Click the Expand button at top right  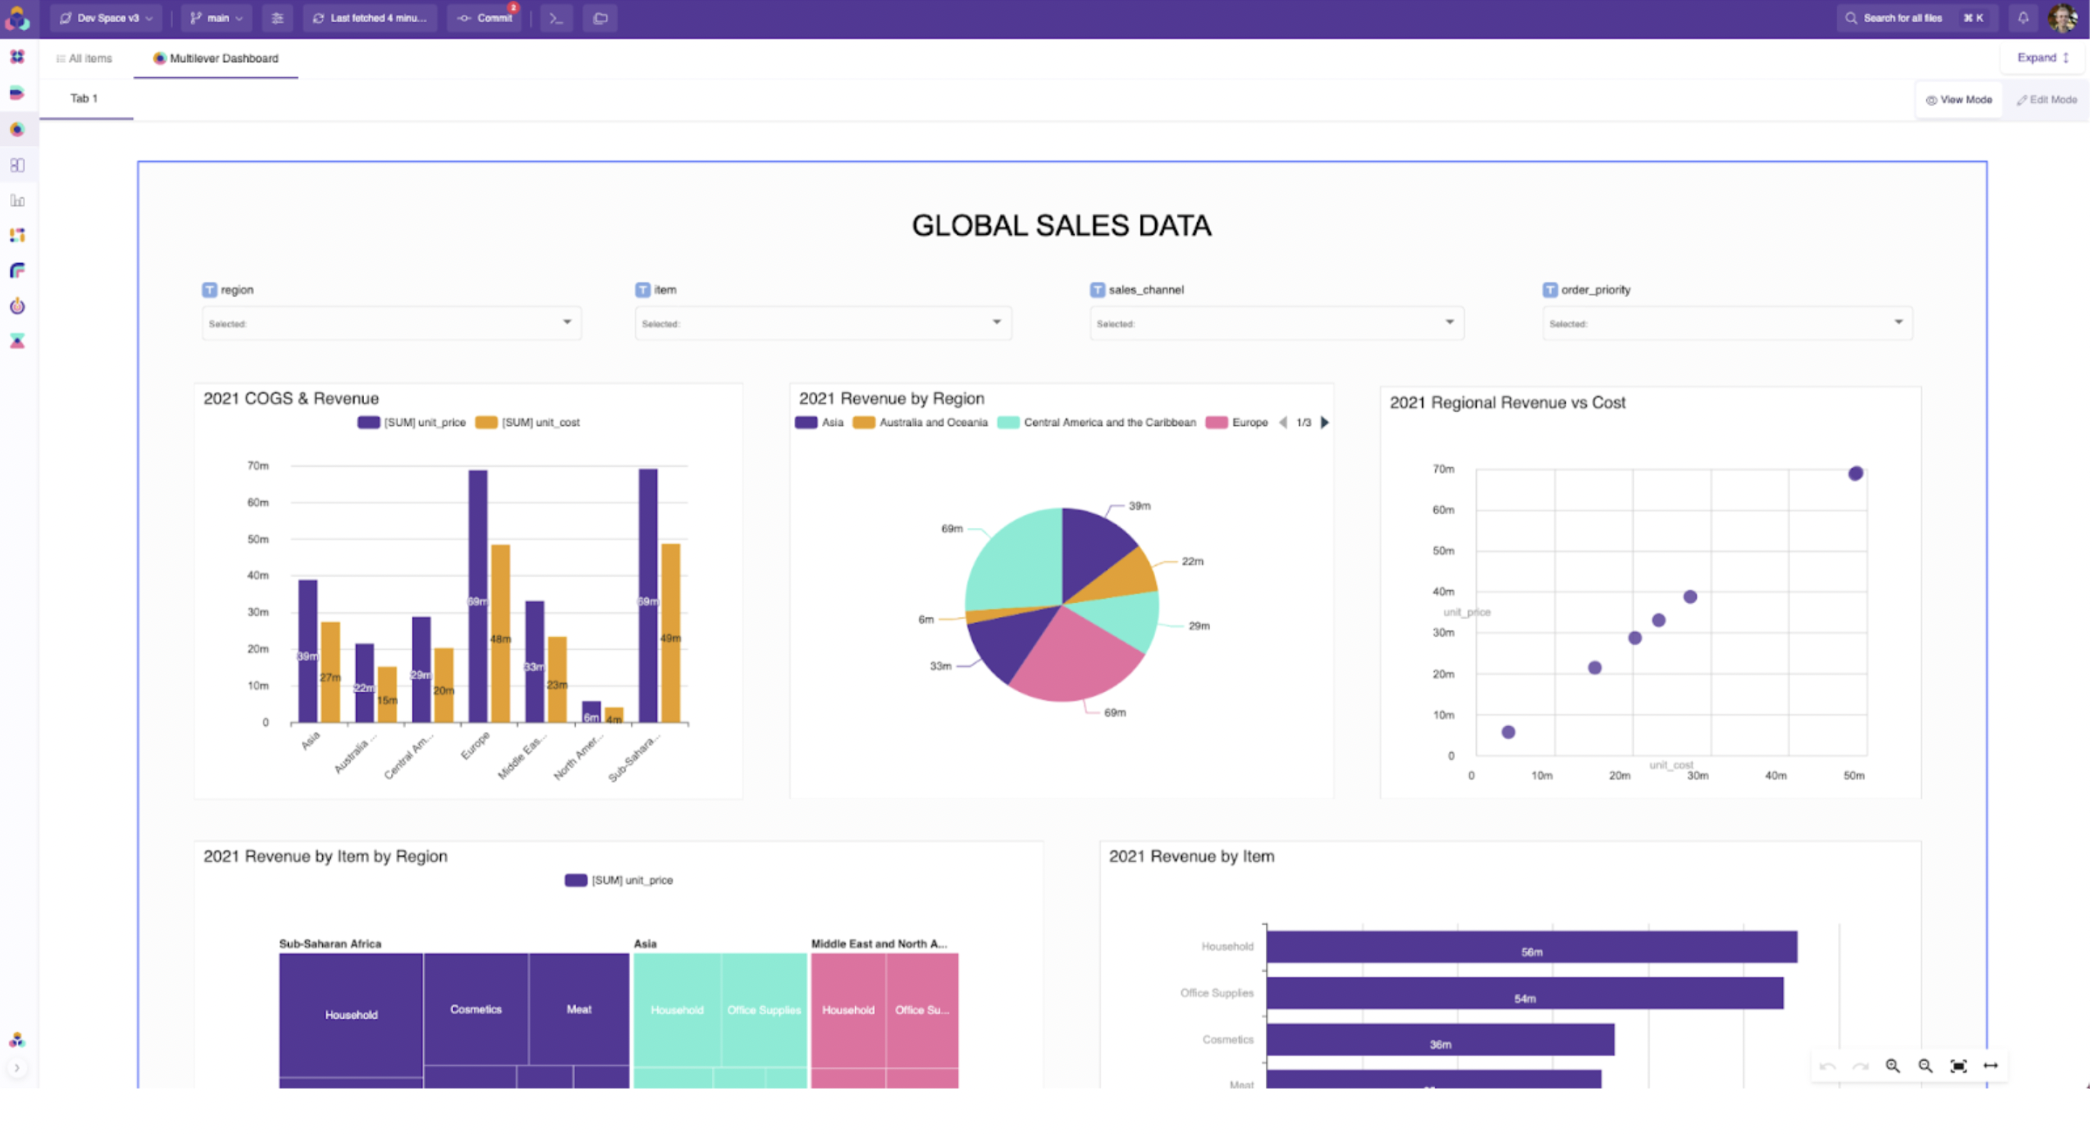(x=2041, y=57)
